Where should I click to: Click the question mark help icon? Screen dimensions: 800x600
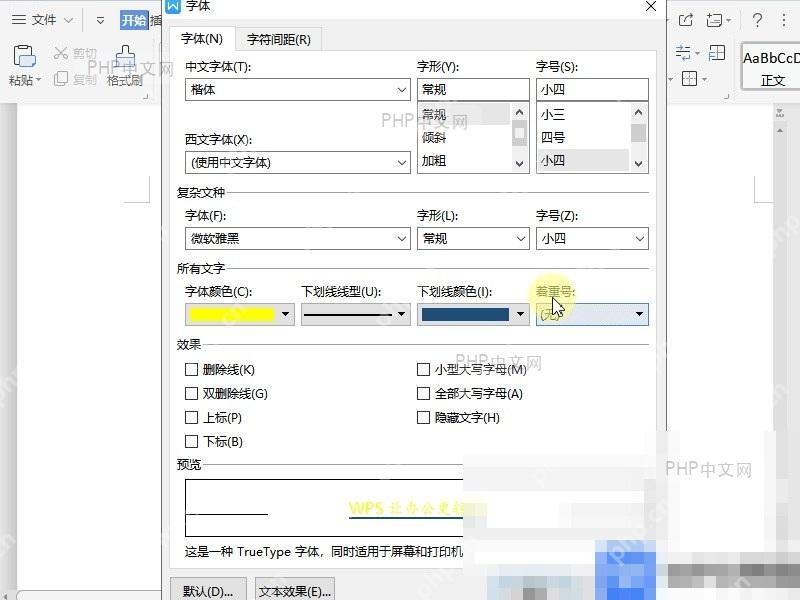point(758,20)
